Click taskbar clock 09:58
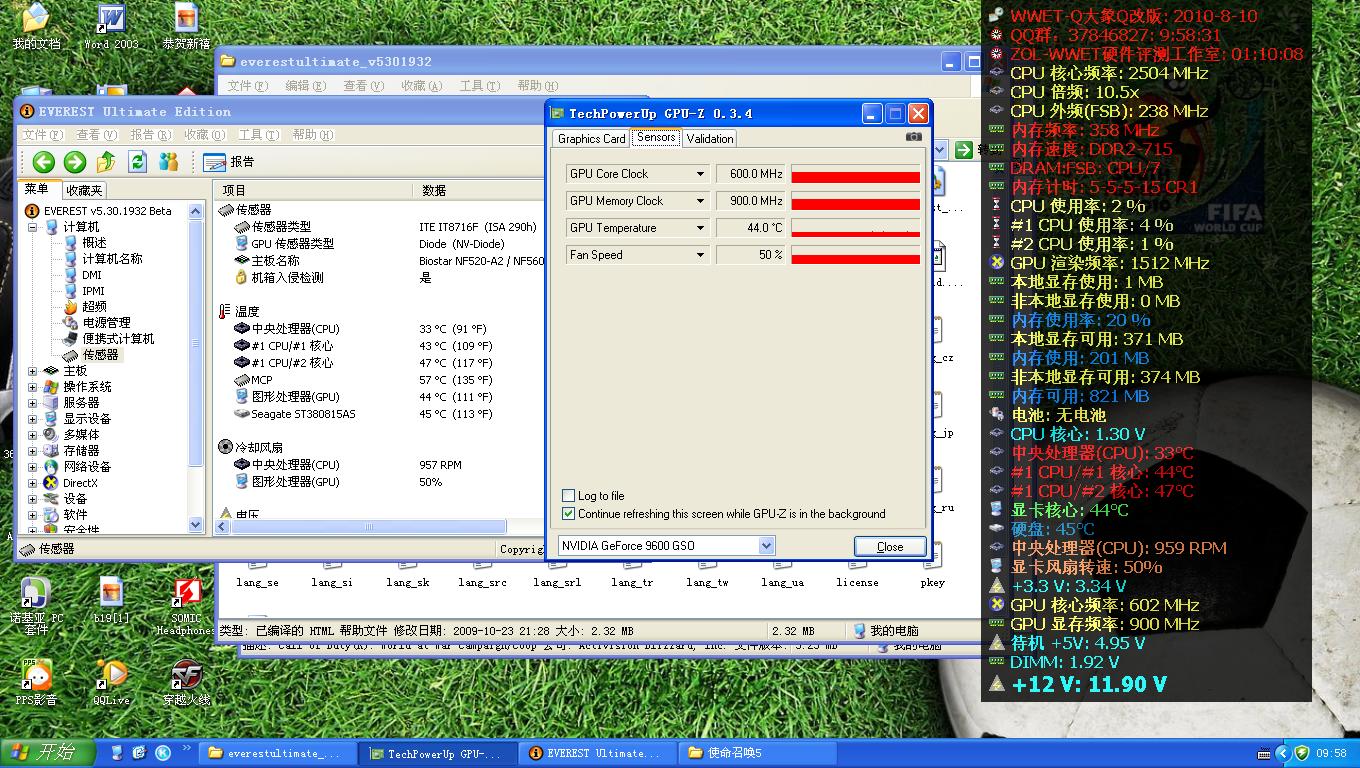The width and height of the screenshot is (1360, 768). click(1332, 753)
